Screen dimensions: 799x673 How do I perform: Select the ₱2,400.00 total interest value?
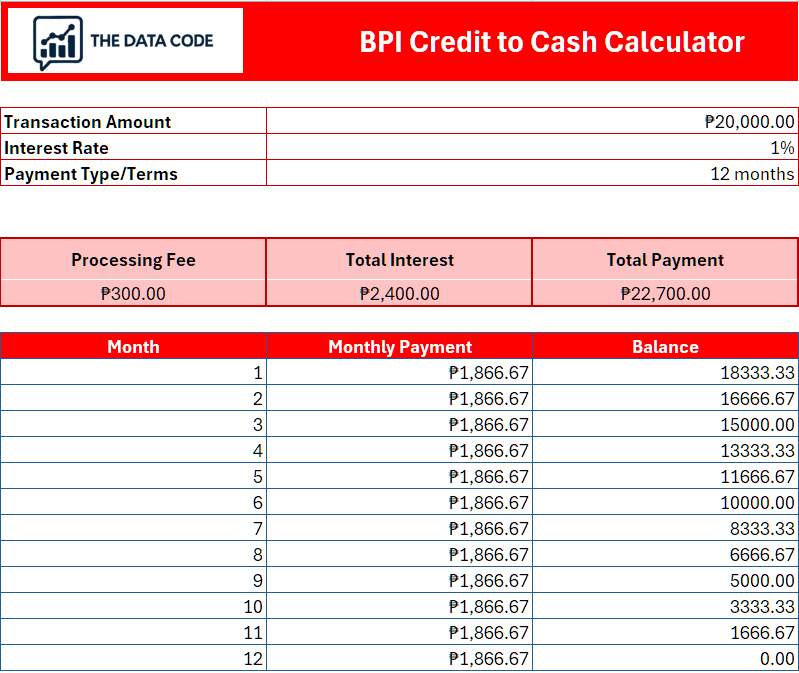(399, 293)
